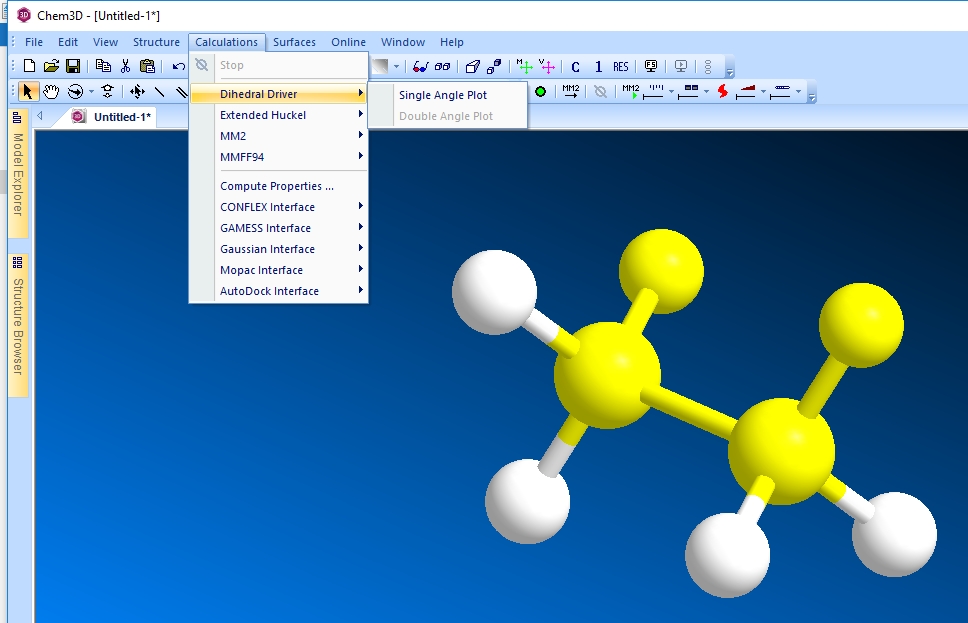Viewport: 968px width, 623px height.
Task: Toggle atom symbols 'C' icon
Action: (x=576, y=67)
